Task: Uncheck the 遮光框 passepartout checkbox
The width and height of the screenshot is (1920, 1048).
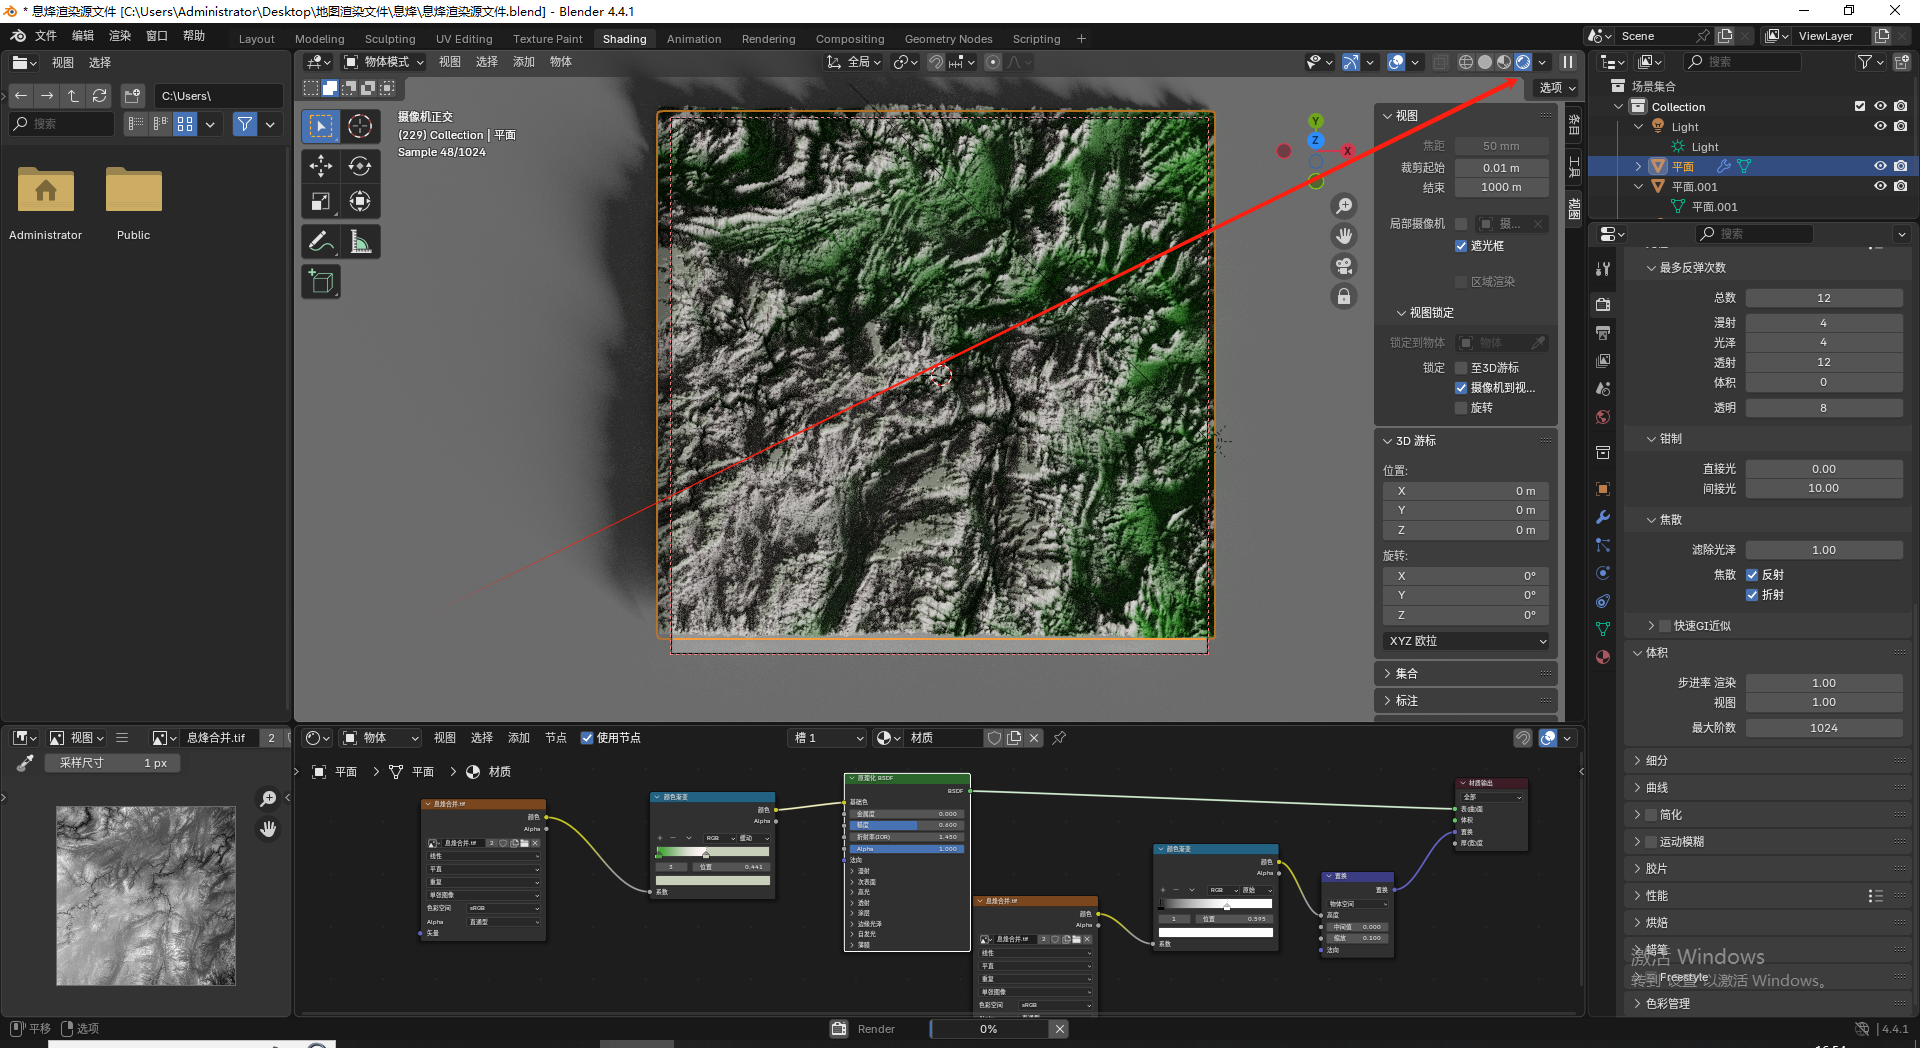Action: coord(1461,246)
